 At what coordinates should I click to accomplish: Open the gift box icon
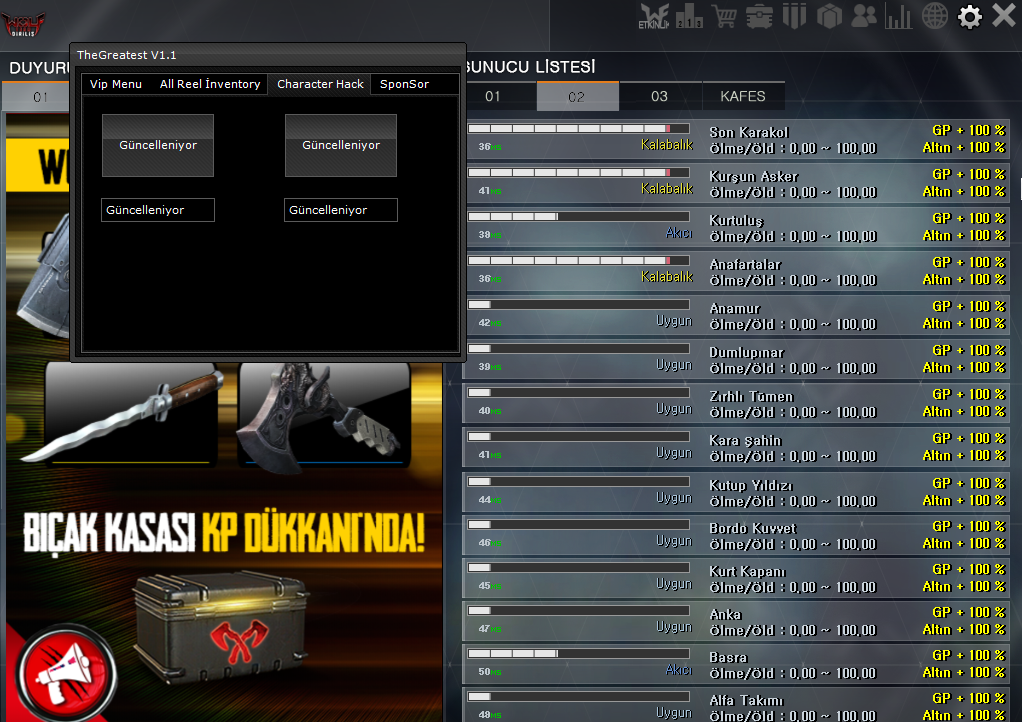[829, 16]
